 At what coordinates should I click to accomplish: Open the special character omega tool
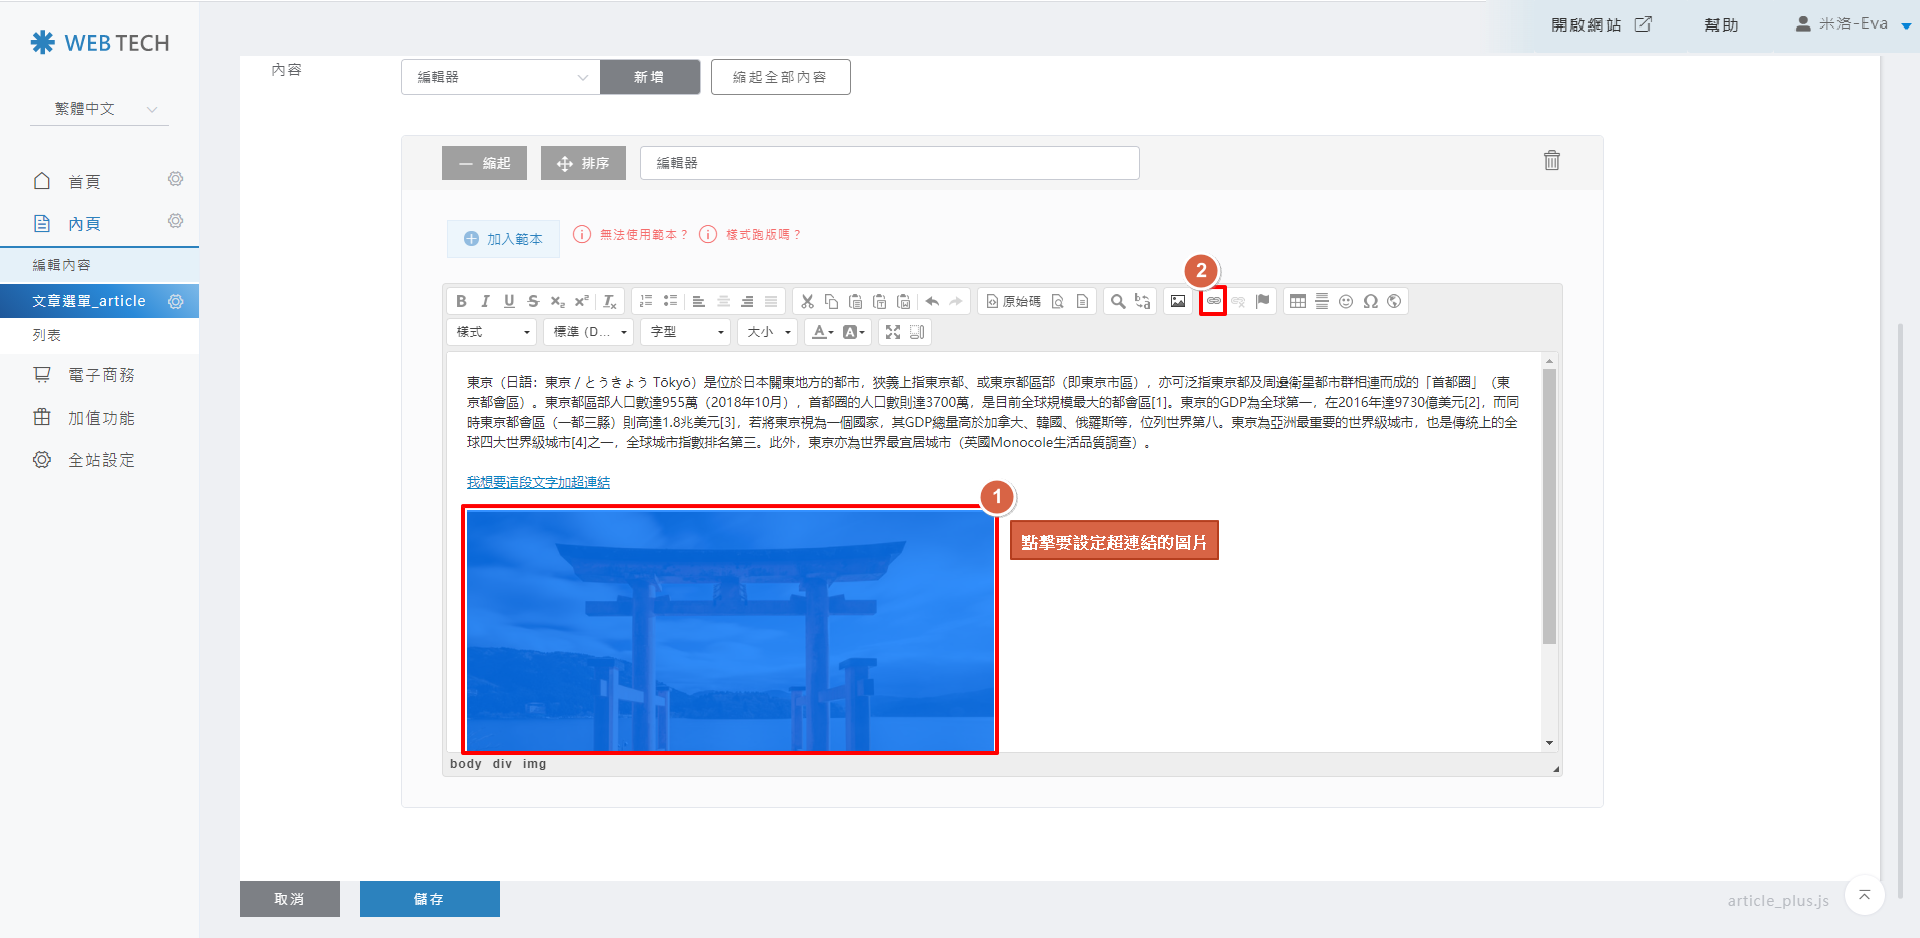coord(1370,301)
